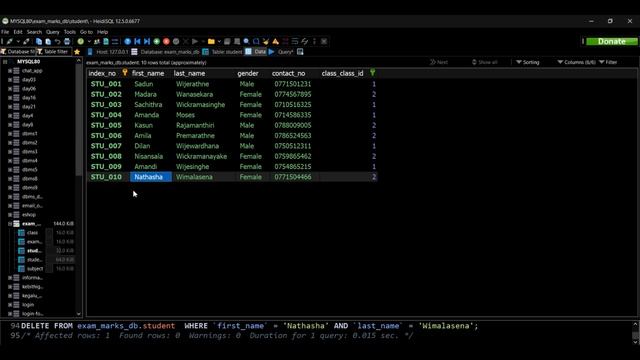Click the blue round icon in toolbar
The height and width of the screenshot is (360, 640).
pos(127,41)
